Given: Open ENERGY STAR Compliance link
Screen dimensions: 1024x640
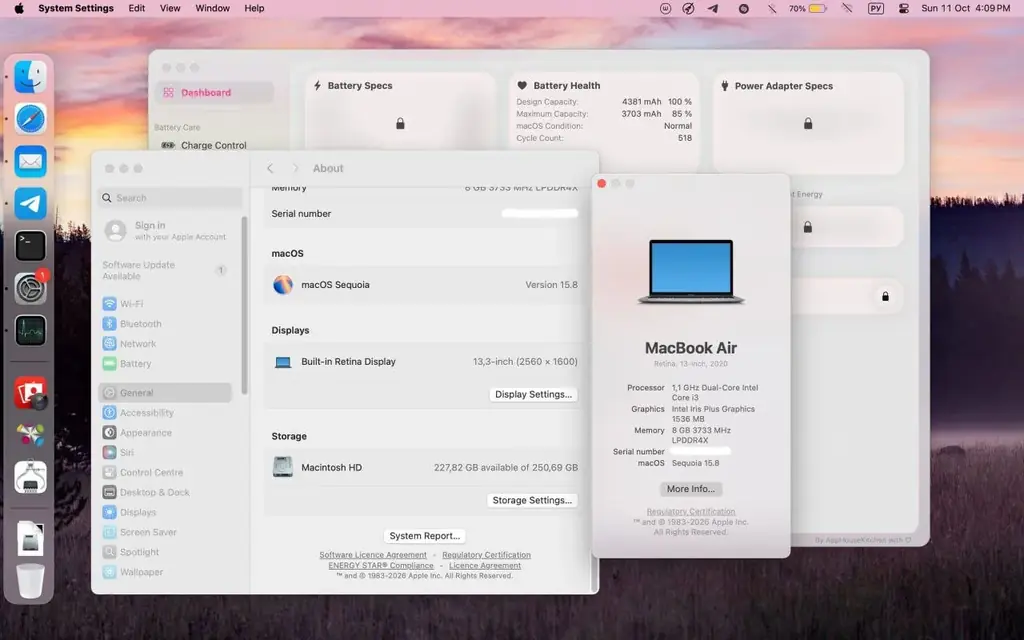Looking at the screenshot, I should pyautogui.click(x=381, y=566).
